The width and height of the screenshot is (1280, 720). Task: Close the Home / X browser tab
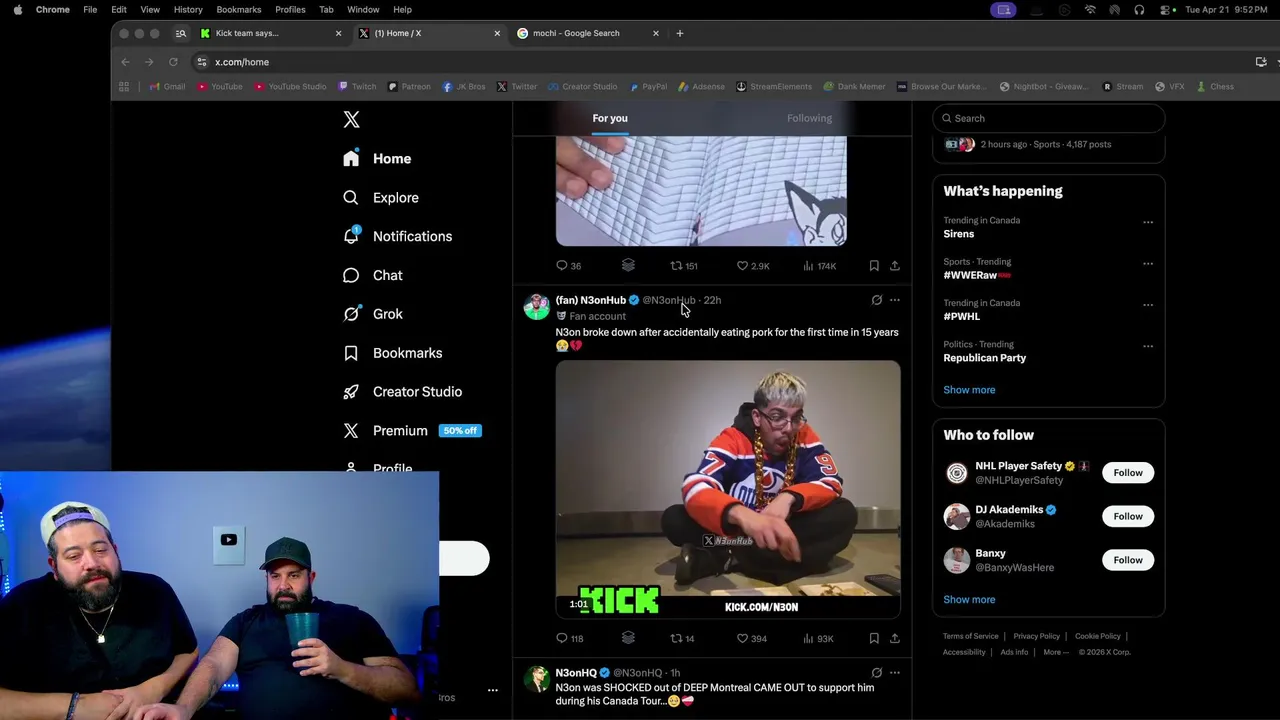click(x=497, y=33)
